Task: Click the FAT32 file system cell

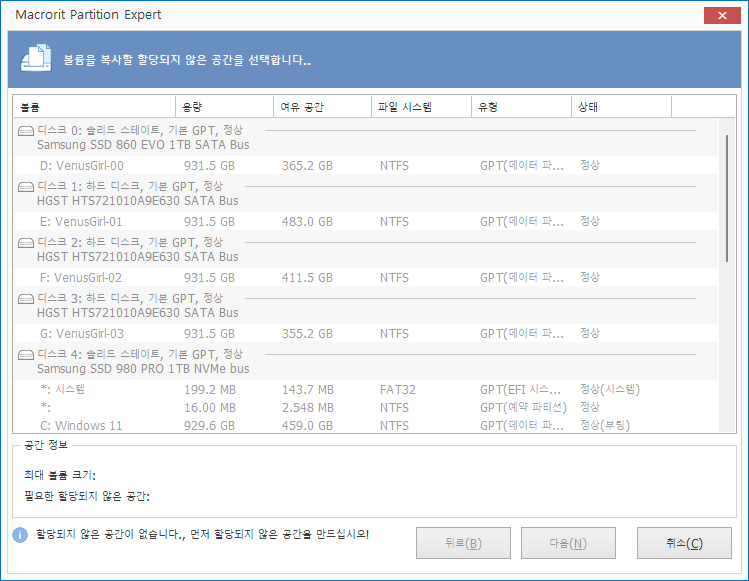Action: tap(398, 390)
